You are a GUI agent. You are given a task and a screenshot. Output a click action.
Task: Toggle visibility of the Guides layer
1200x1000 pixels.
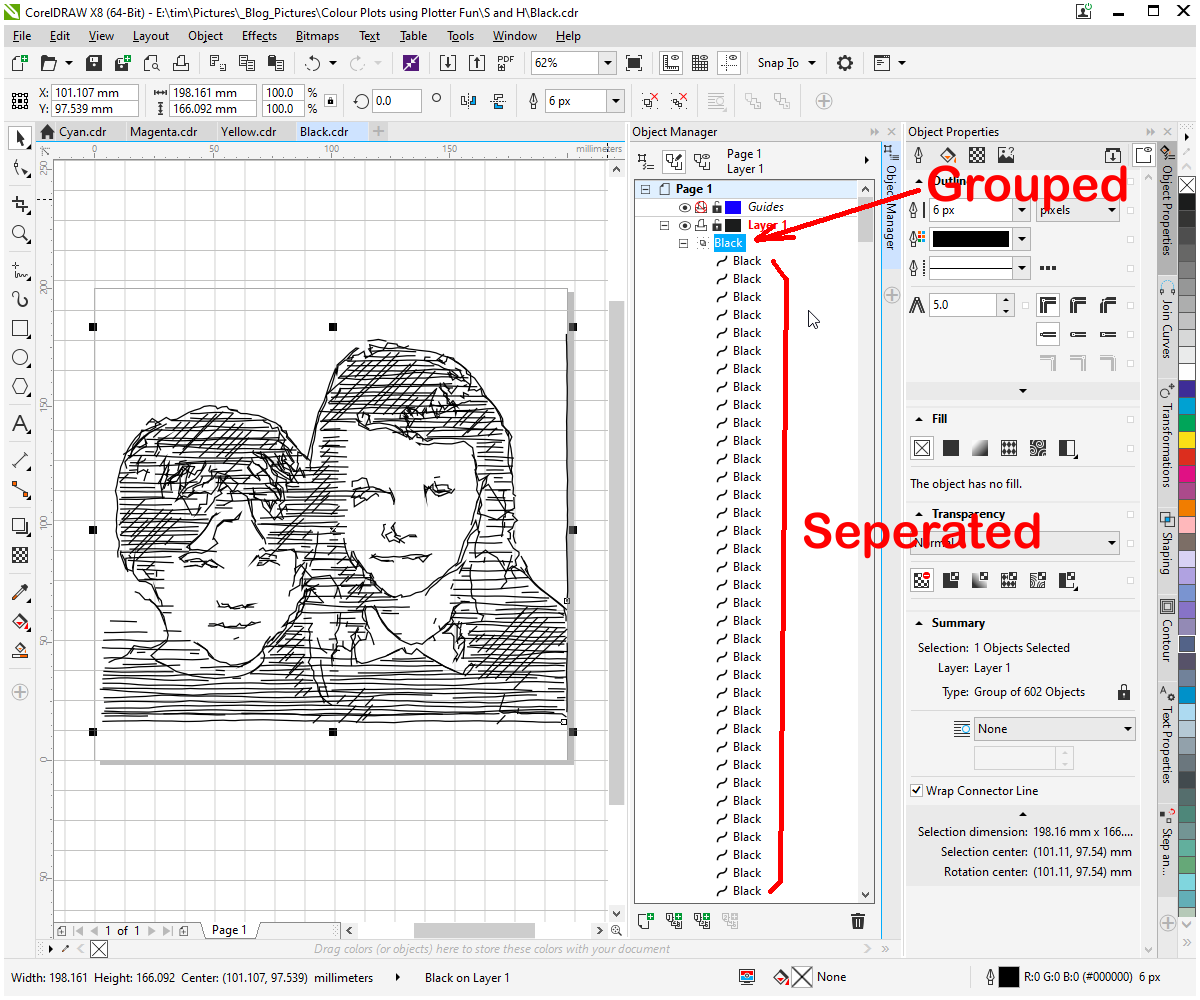click(684, 207)
